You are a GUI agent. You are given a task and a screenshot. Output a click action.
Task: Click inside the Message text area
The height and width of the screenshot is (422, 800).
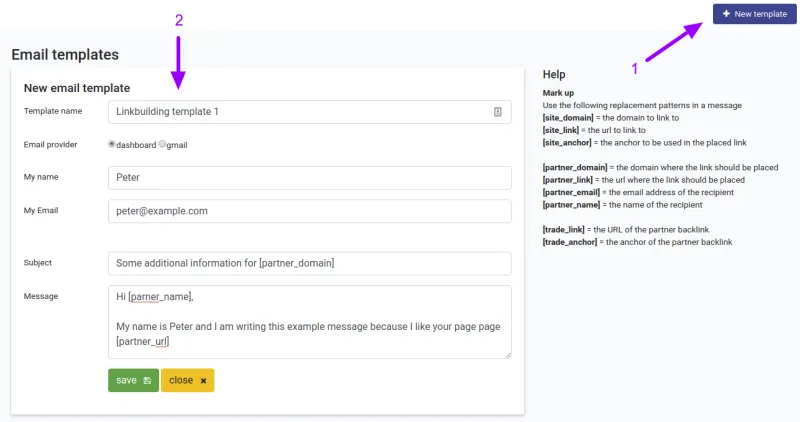coord(310,322)
